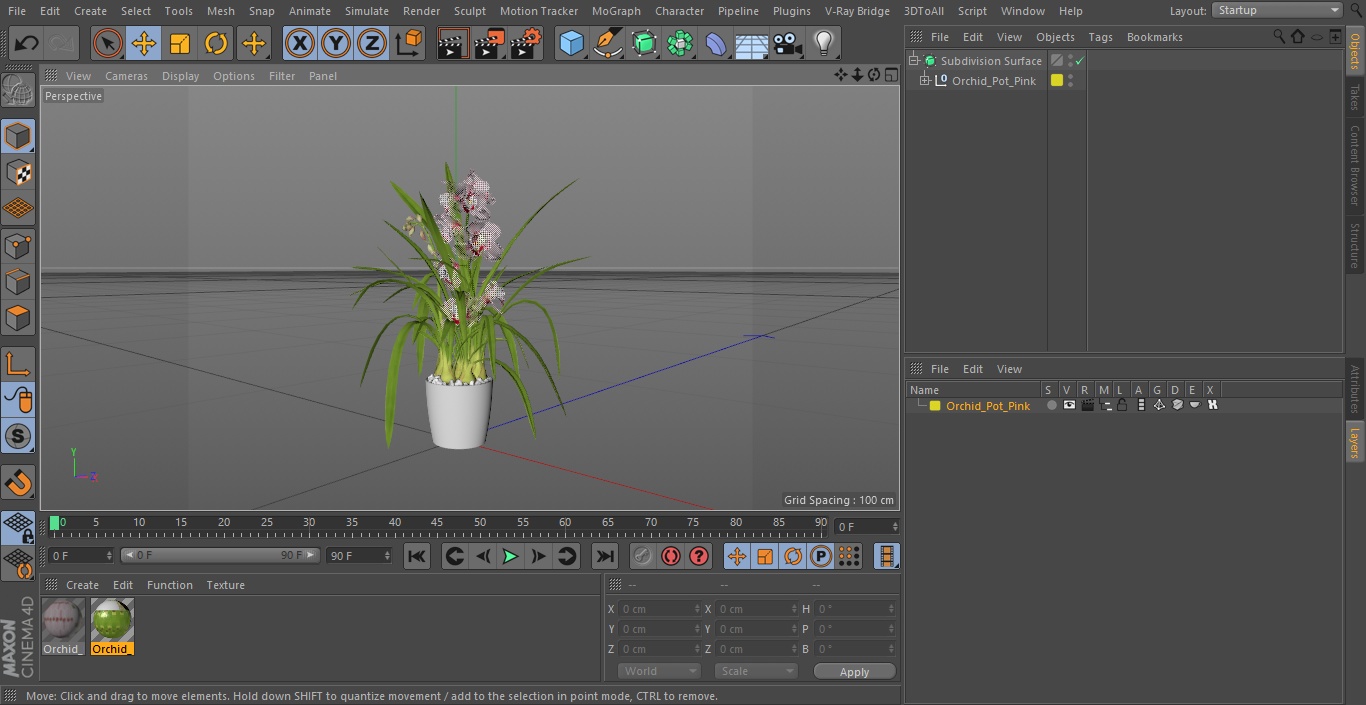Click the Render Settings icon
1366x705 pixels.
tap(526, 43)
